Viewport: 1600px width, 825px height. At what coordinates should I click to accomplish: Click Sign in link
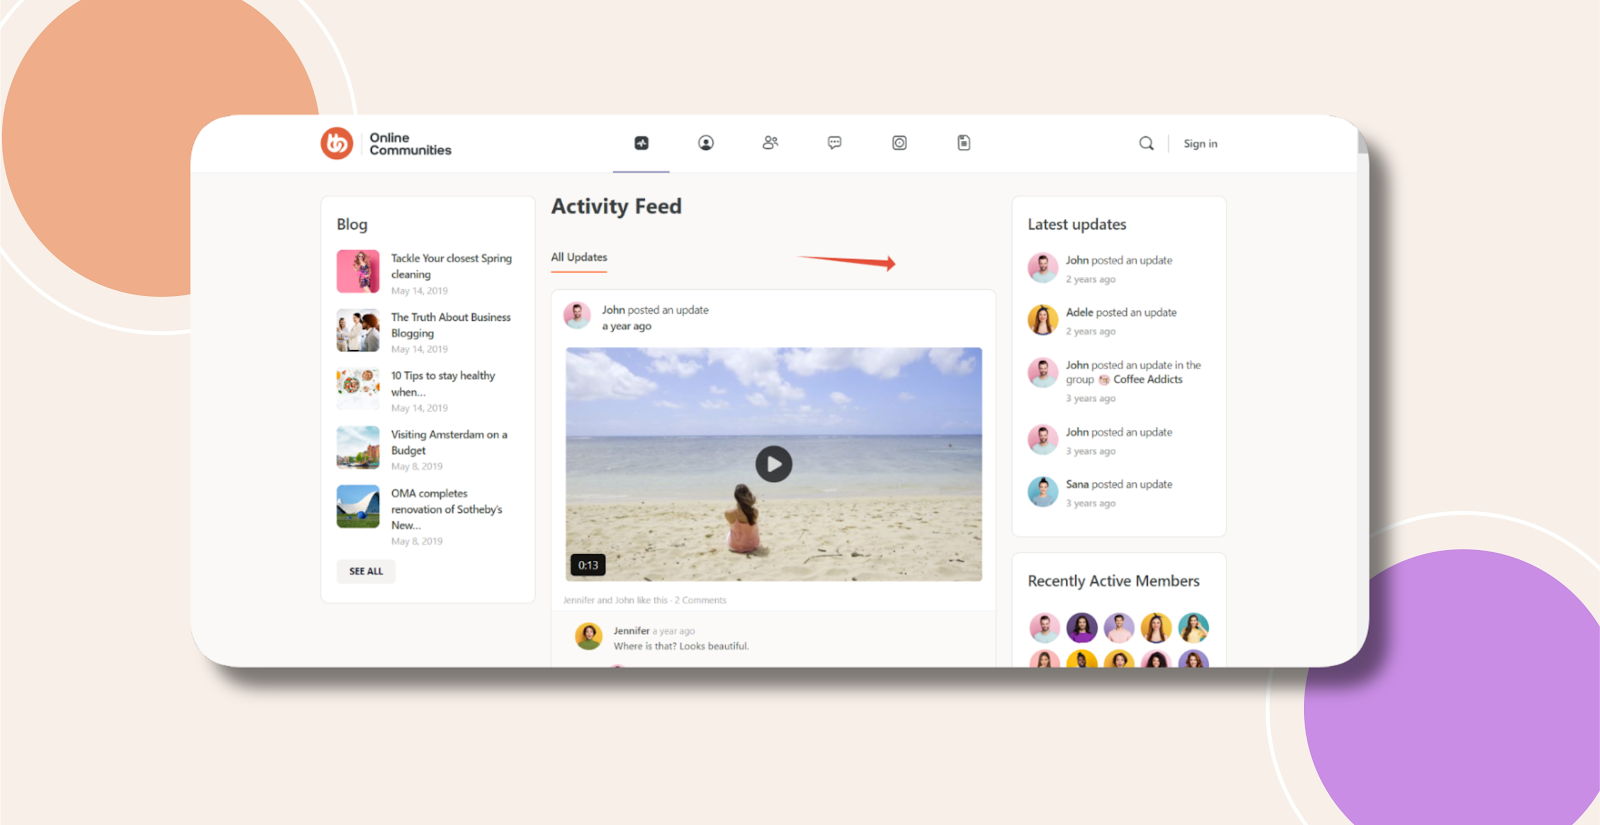point(1200,144)
